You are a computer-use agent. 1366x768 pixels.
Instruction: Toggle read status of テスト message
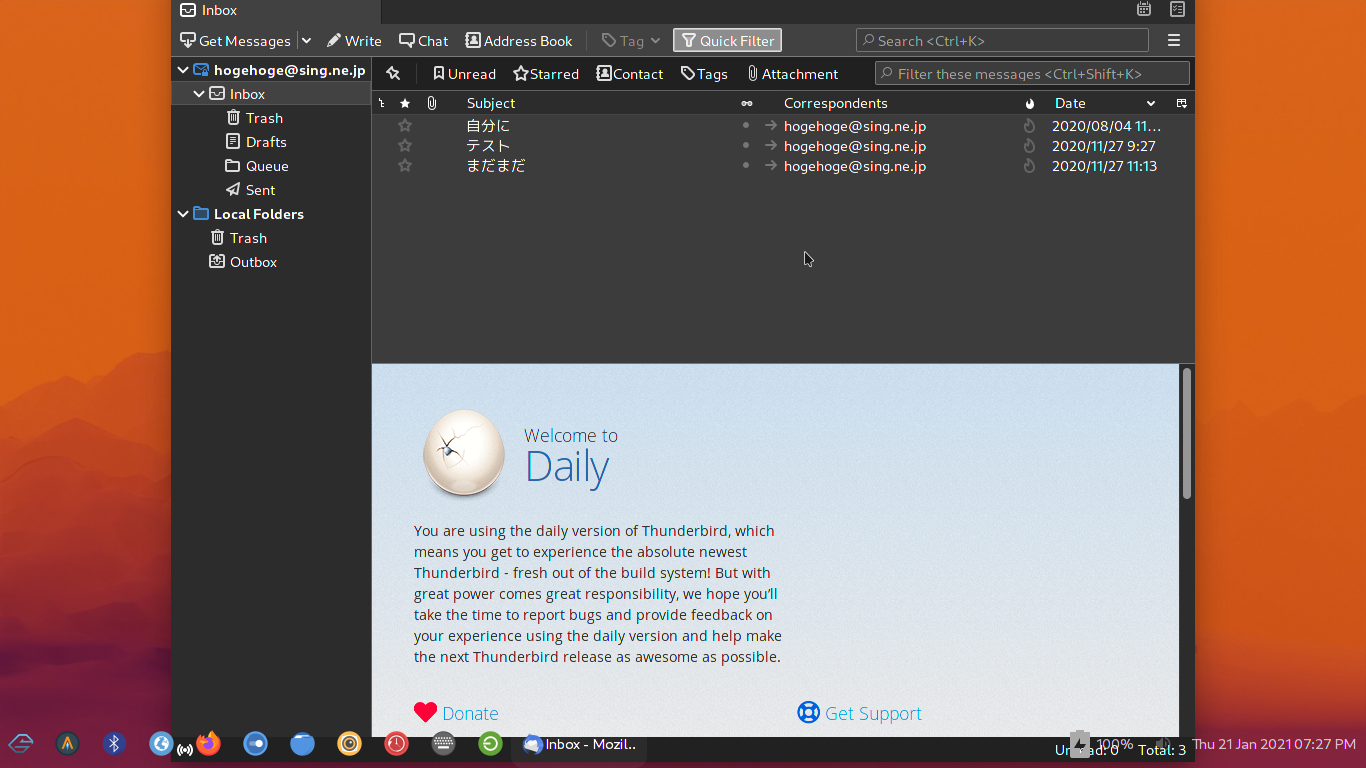point(746,146)
